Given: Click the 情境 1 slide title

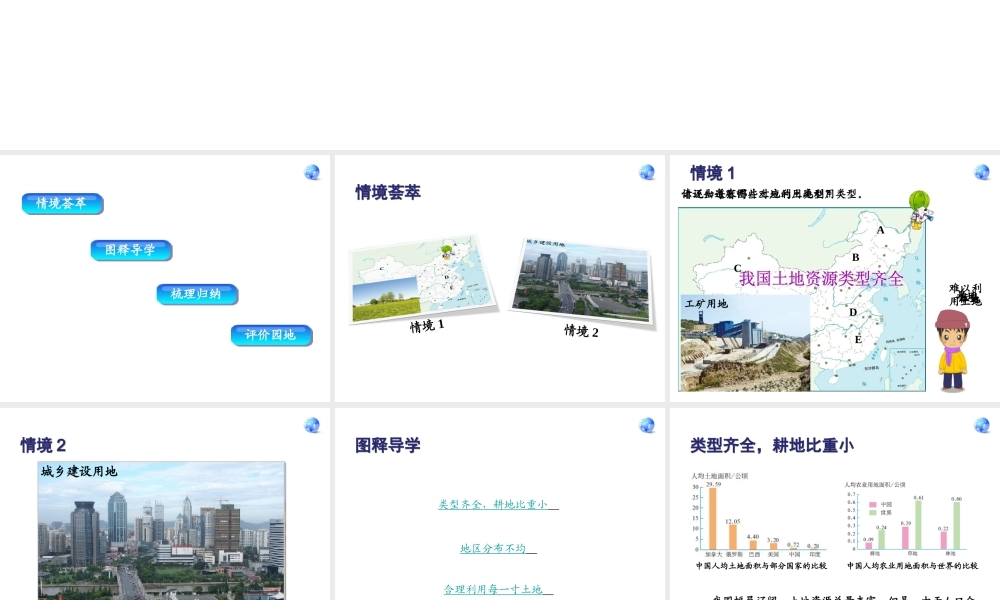Looking at the screenshot, I should (712, 173).
